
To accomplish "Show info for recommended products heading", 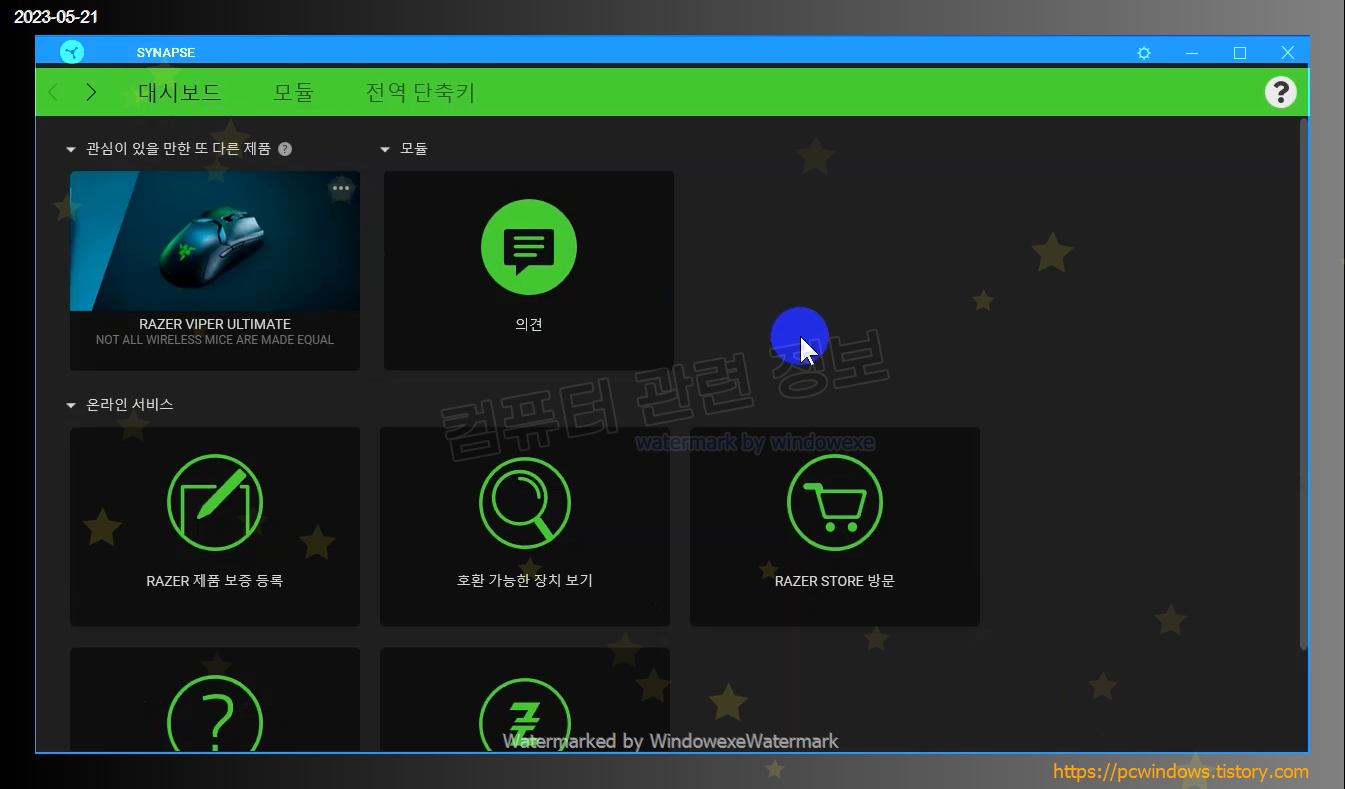I will coord(285,149).
